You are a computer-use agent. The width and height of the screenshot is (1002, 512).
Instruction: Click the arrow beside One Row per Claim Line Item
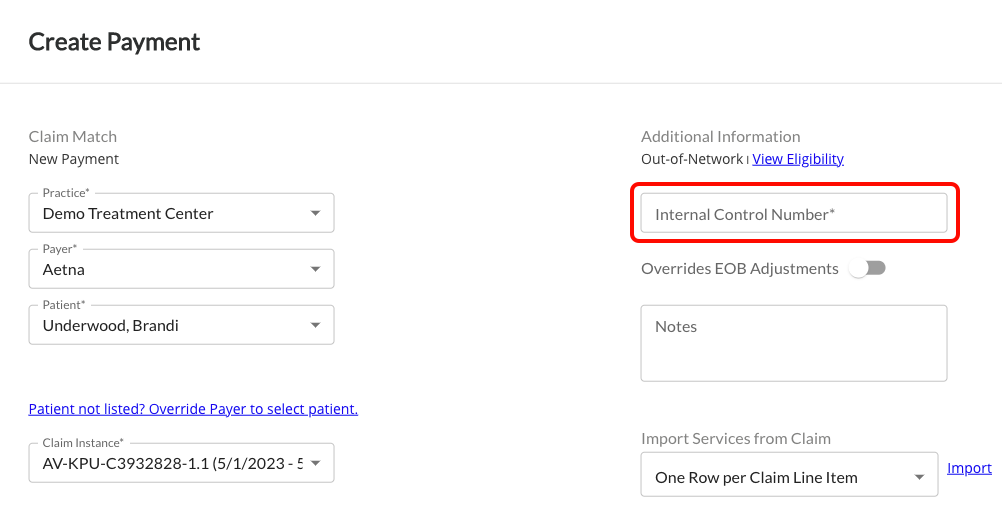pos(919,478)
